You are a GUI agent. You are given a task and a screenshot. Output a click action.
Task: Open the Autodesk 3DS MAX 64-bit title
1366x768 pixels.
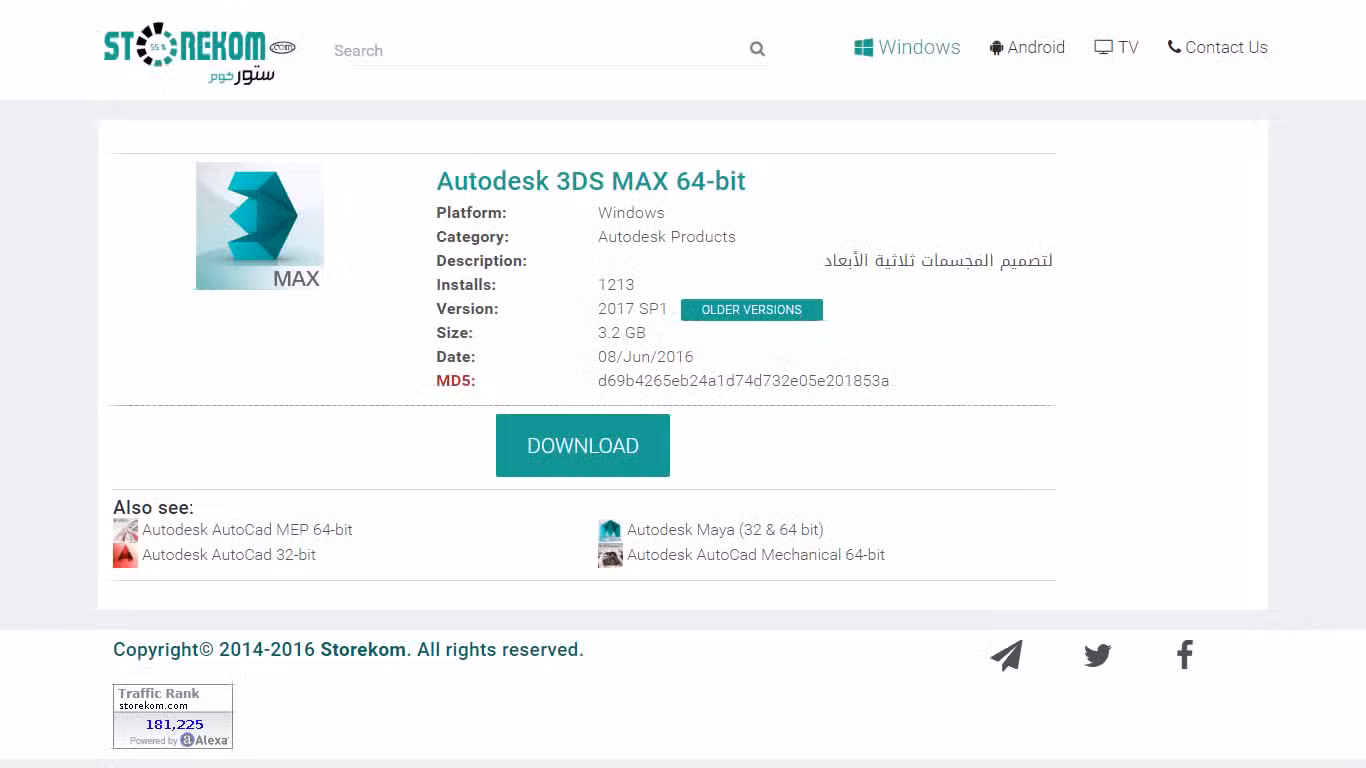pyautogui.click(x=591, y=181)
